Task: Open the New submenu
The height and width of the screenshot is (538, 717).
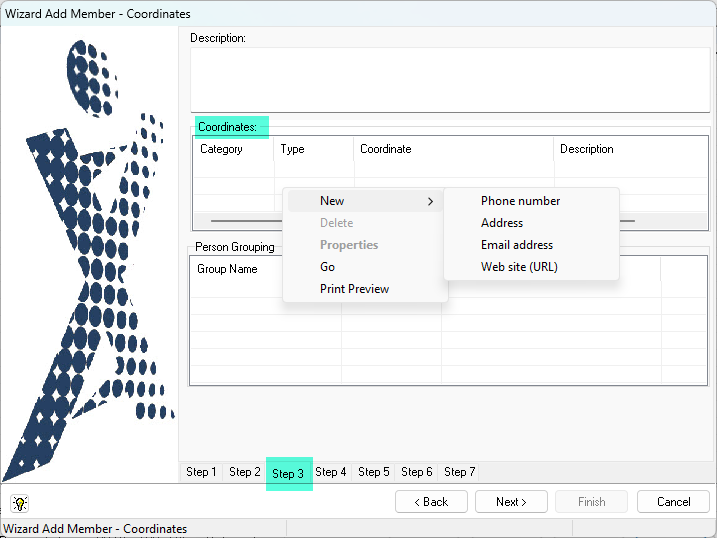Action: (365, 201)
